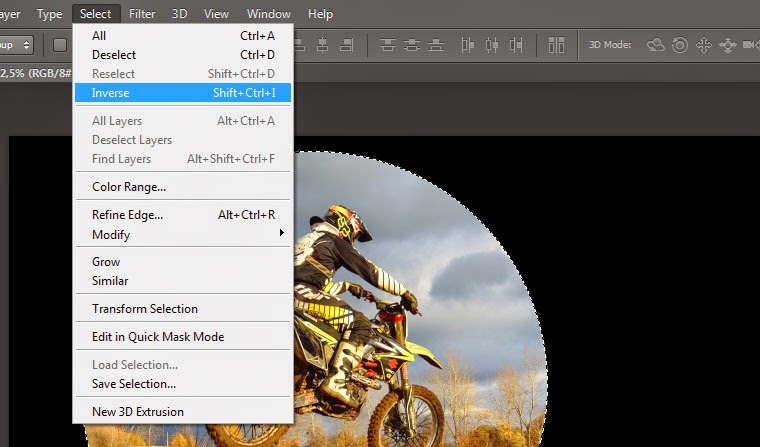Screen dimensions: 760x447
Task: Choose Deselect Layers menu entry
Action: pyautogui.click(x=183, y=140)
